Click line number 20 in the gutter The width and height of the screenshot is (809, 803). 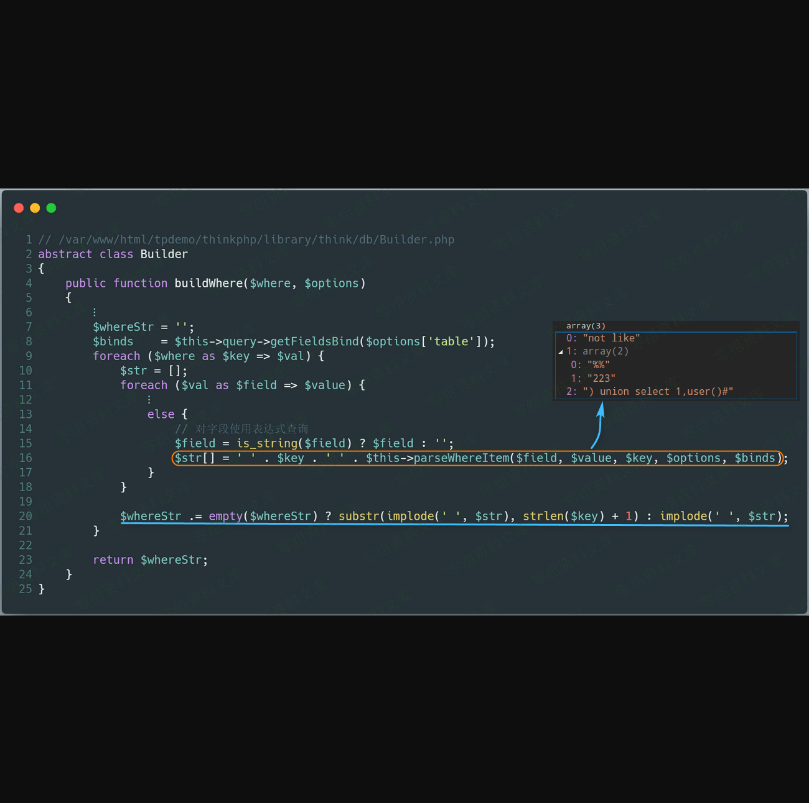25,516
